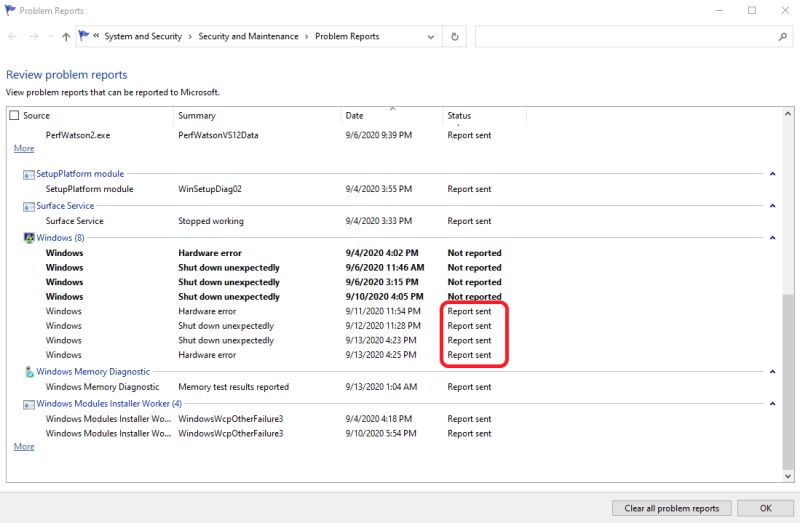
Task: Select the PerfWatson2.exe report row
Action: [268, 135]
